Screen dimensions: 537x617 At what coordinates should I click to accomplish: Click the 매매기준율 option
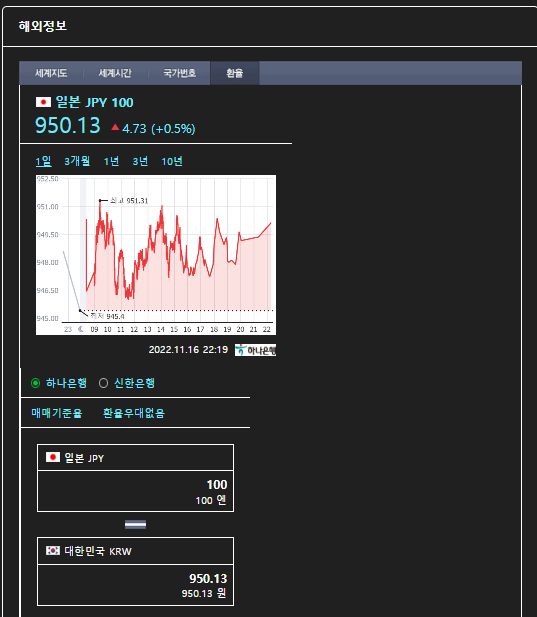coord(57,413)
